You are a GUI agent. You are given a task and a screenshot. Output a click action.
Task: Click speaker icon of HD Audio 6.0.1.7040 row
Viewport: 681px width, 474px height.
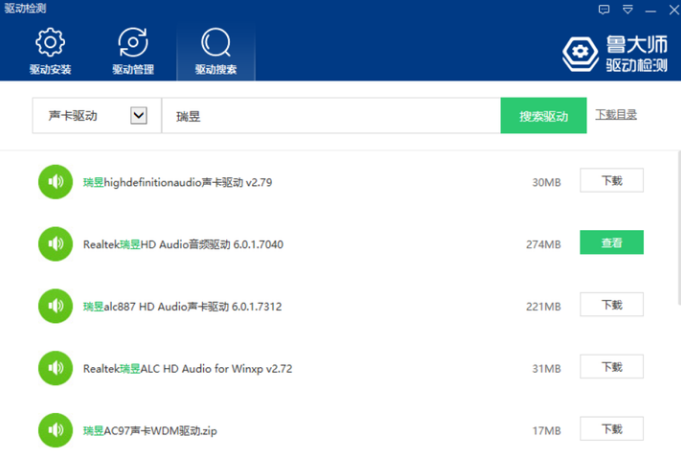tap(56, 244)
